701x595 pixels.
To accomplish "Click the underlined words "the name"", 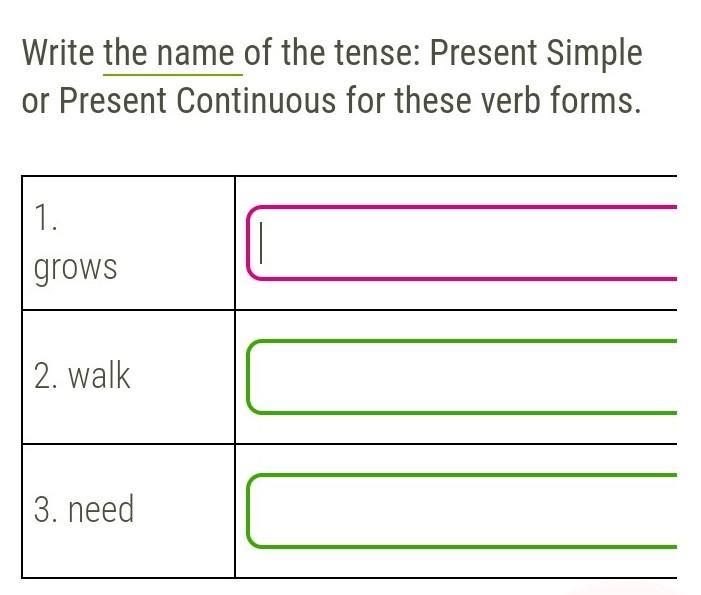I will tap(173, 53).
